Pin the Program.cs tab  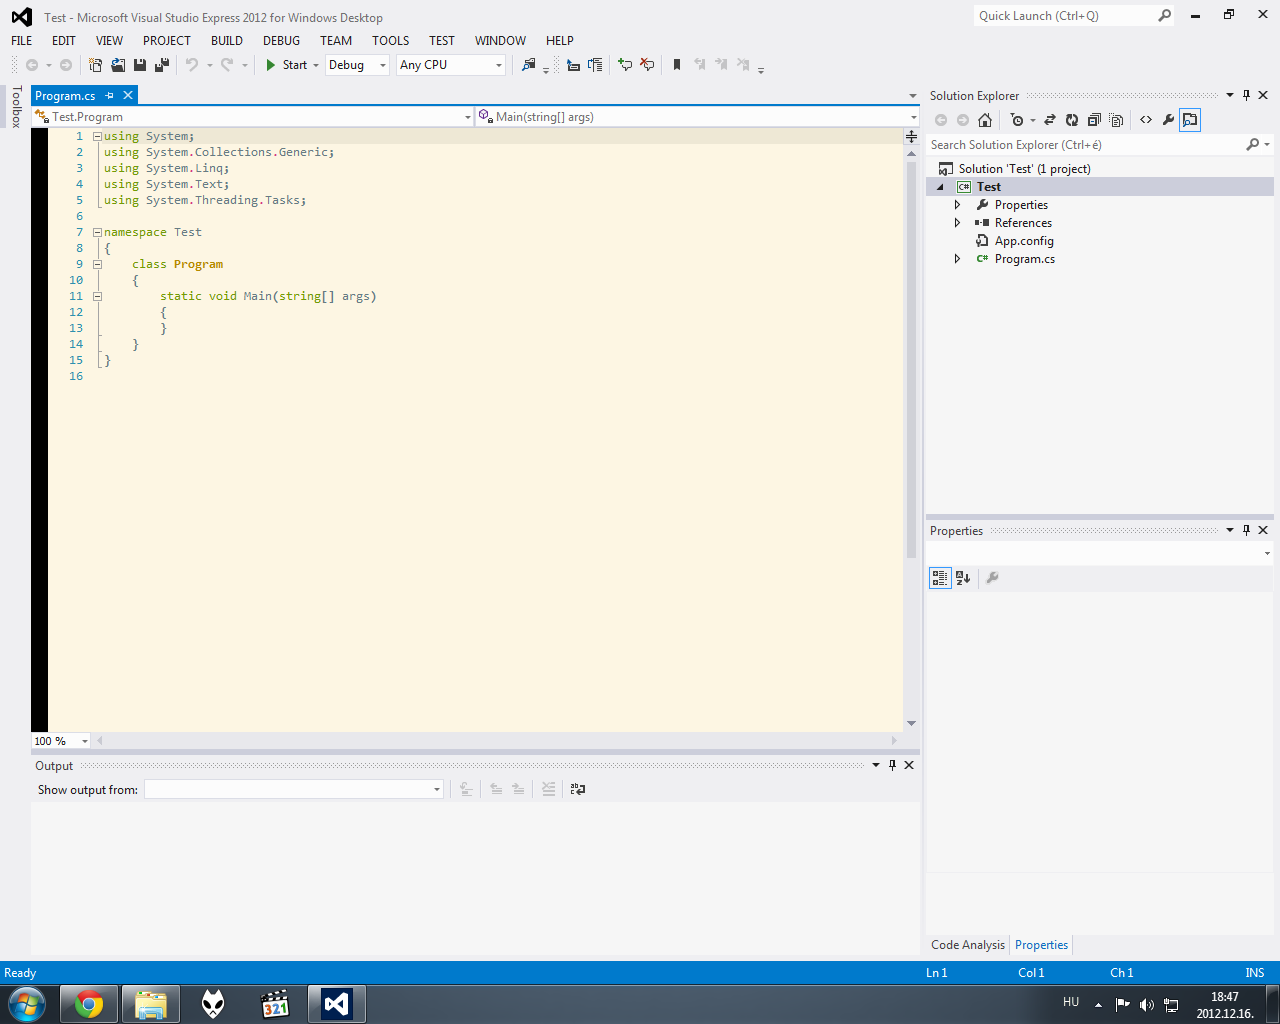tap(110, 96)
